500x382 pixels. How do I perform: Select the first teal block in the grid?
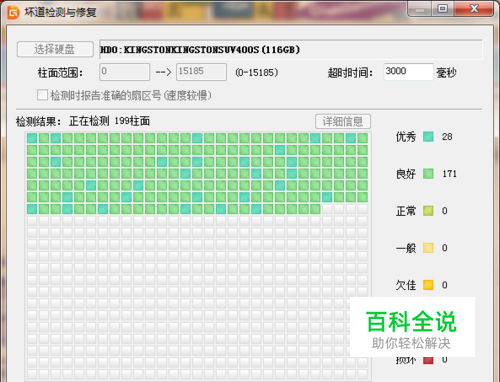pyautogui.click(x=32, y=138)
